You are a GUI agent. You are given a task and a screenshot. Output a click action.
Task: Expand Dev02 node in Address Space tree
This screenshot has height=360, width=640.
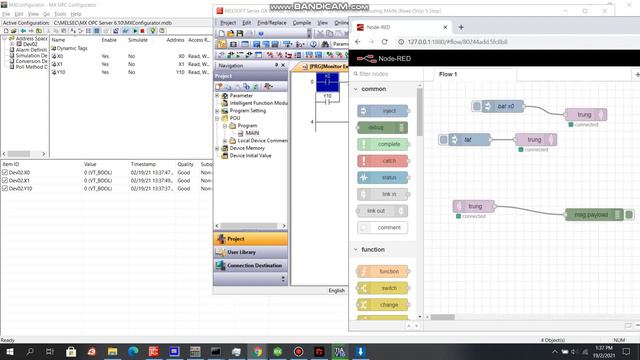coord(12,44)
